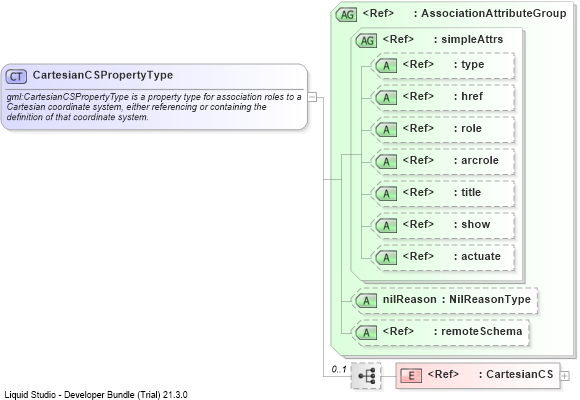Collapse the CartesianCSPropertyType node

(313, 97)
